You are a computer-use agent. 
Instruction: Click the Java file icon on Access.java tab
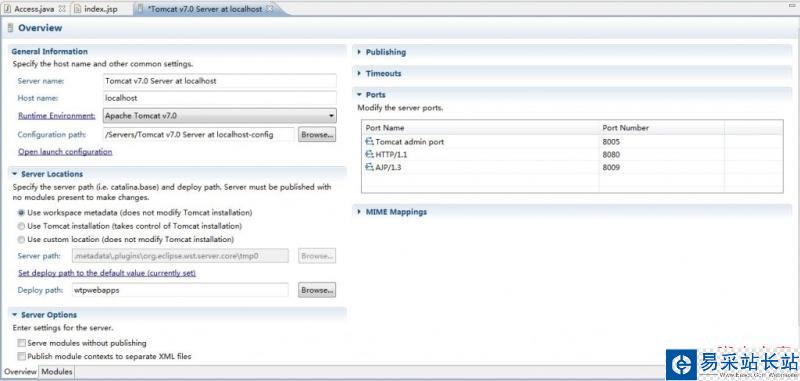coord(8,9)
